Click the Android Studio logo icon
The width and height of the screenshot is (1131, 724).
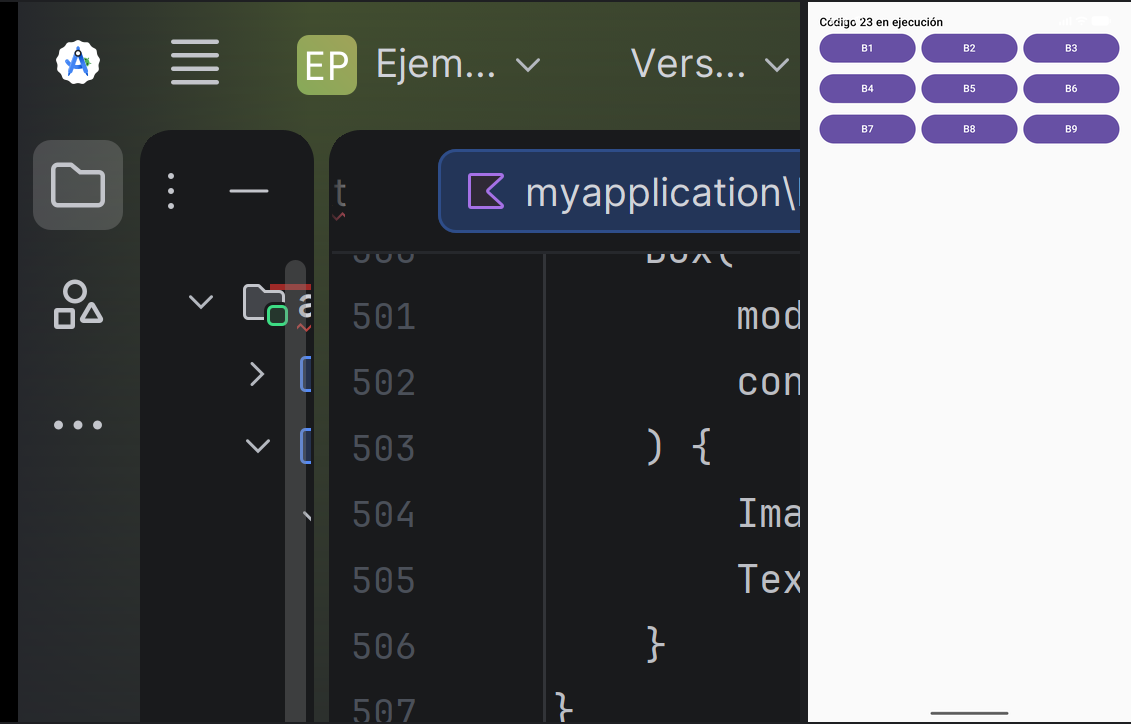click(x=78, y=62)
